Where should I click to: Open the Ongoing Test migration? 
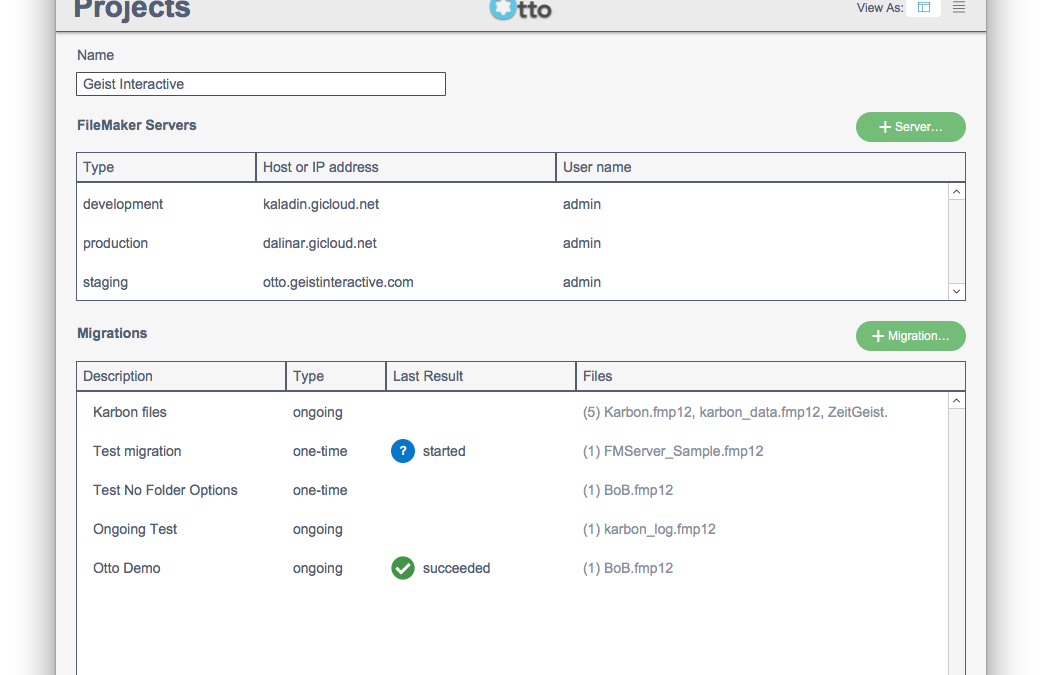pos(135,530)
